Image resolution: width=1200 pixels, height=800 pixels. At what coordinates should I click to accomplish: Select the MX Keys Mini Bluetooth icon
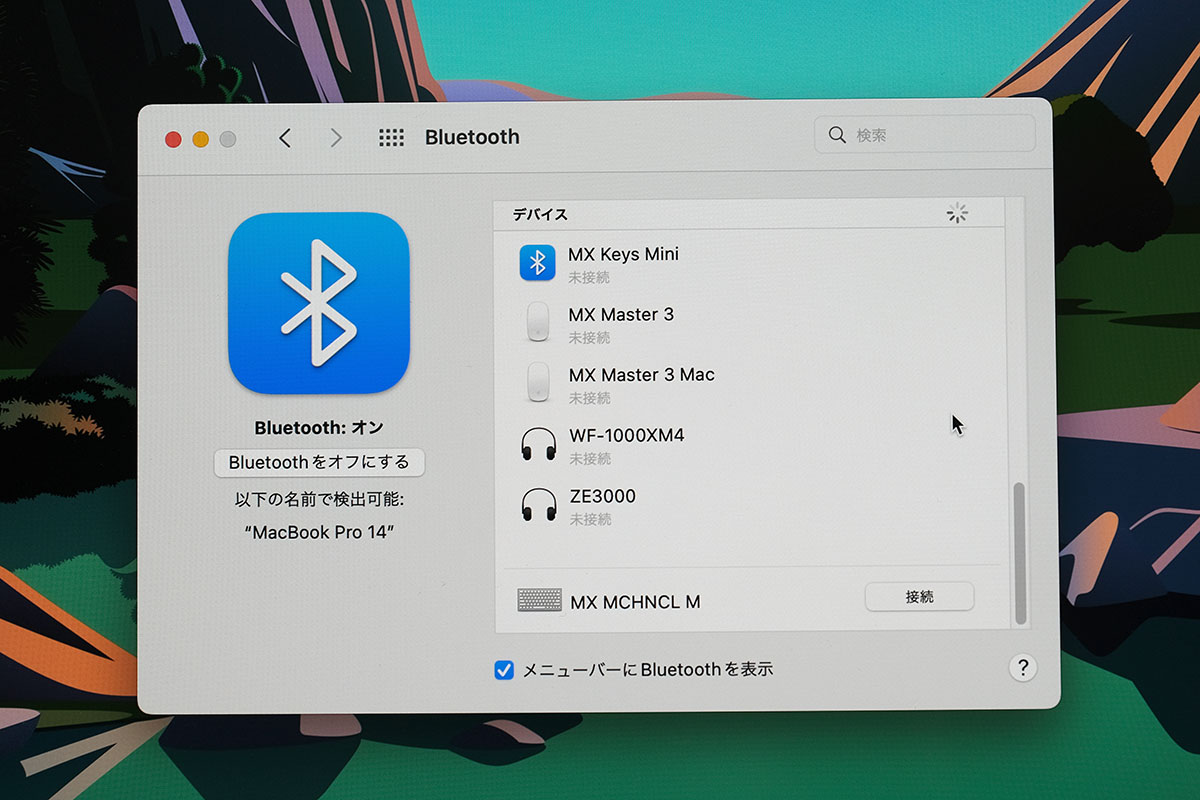(537, 263)
